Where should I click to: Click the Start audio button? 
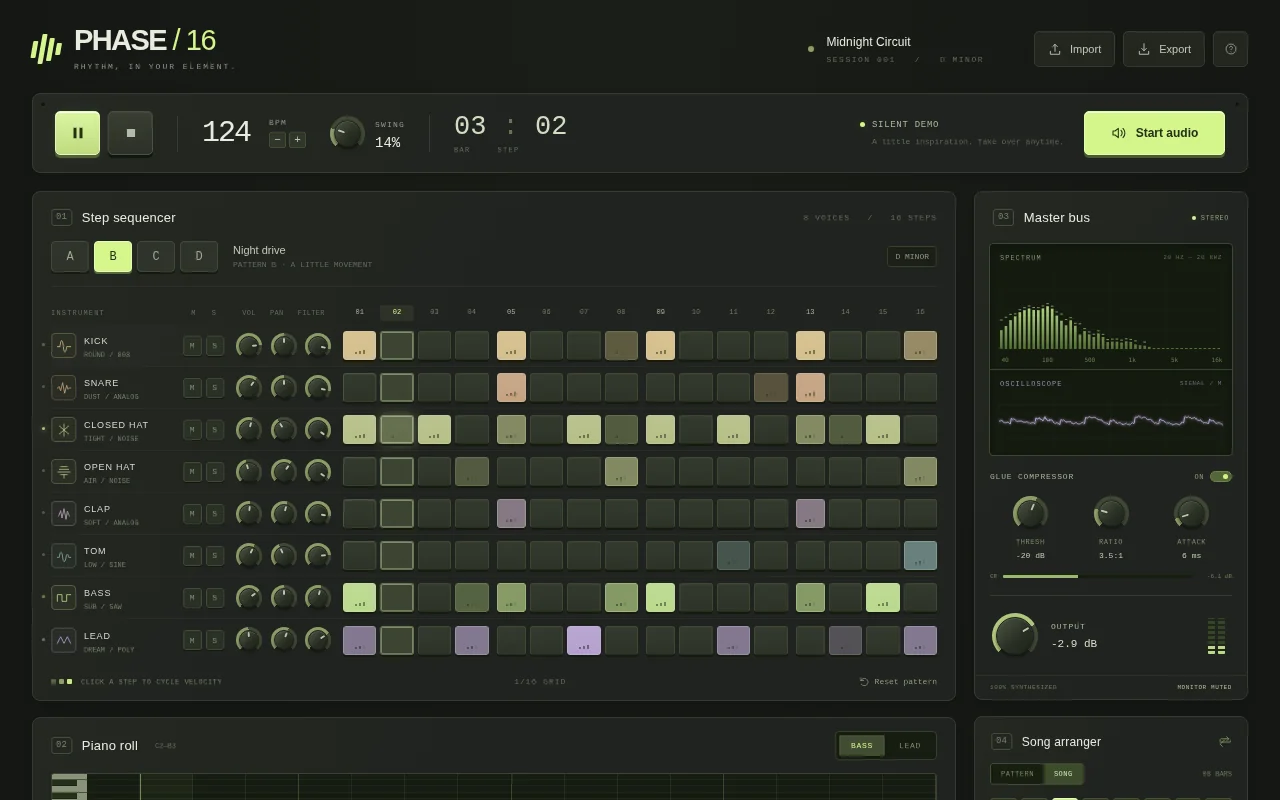click(1154, 133)
